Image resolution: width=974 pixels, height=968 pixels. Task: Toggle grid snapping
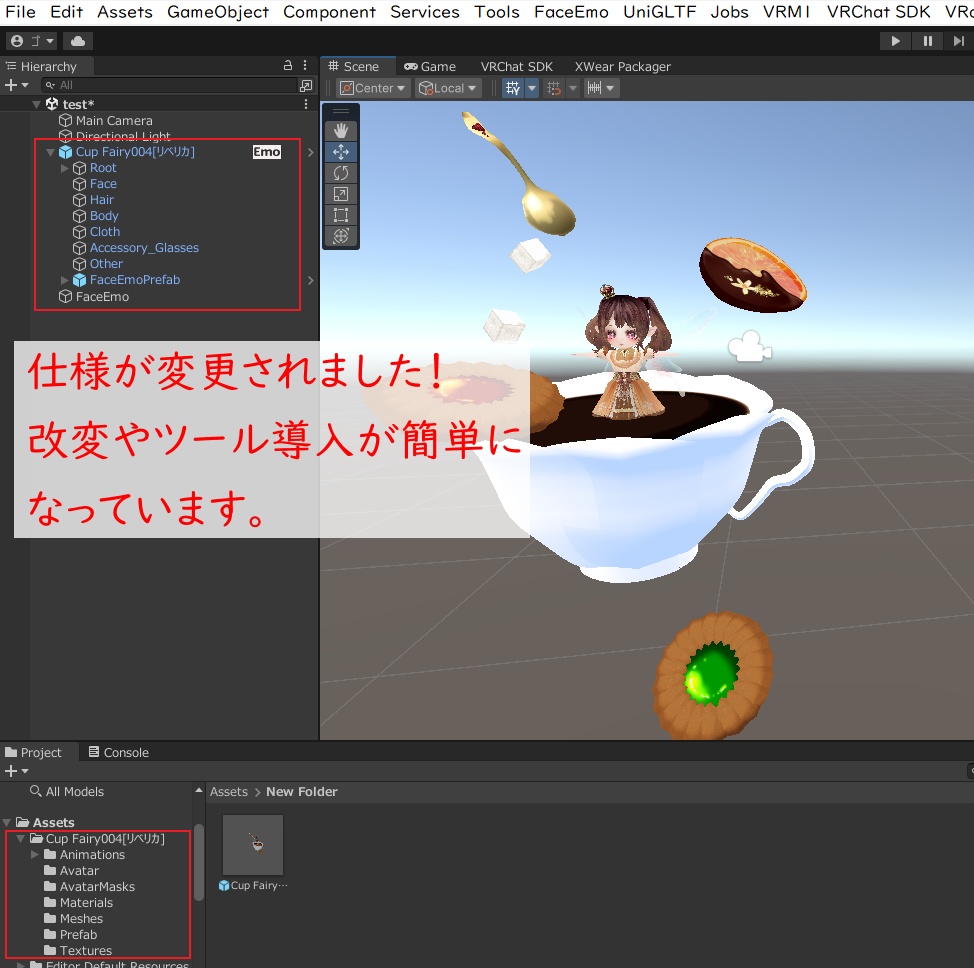pos(553,88)
